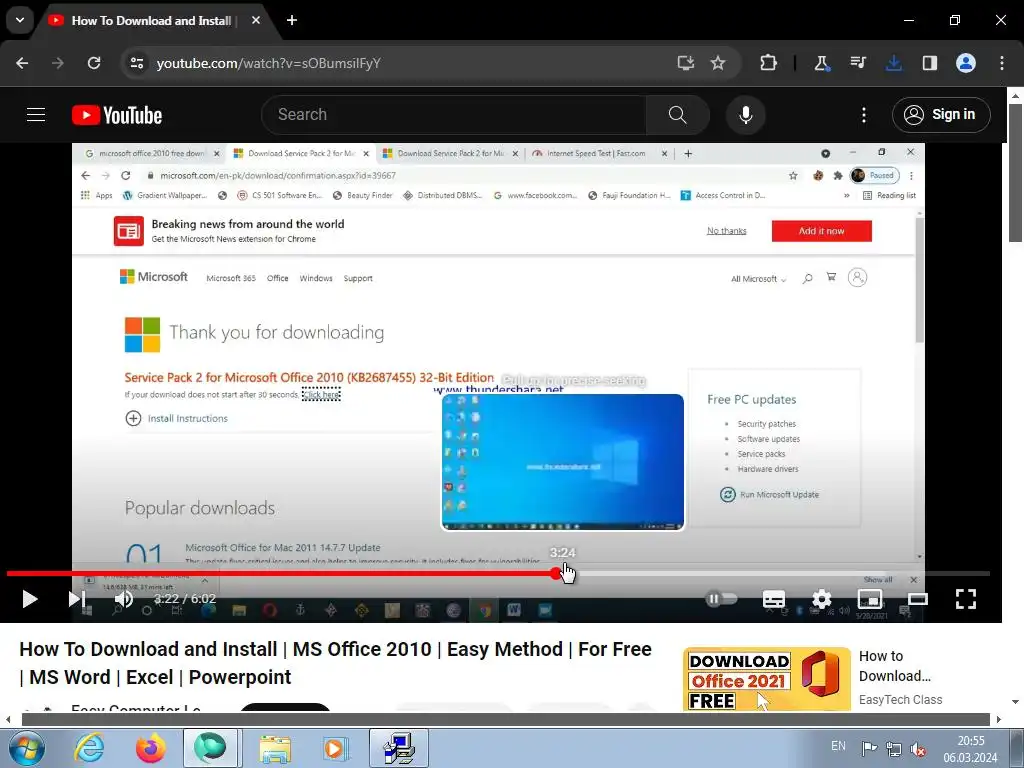The image size is (1024, 768).
Task: Mute the video volume
Action: [x=124, y=599]
